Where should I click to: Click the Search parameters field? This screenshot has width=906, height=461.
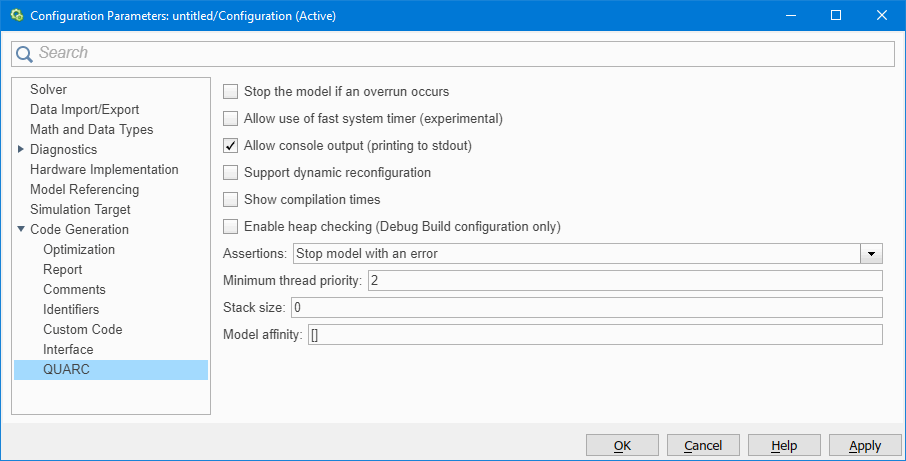pos(460,53)
